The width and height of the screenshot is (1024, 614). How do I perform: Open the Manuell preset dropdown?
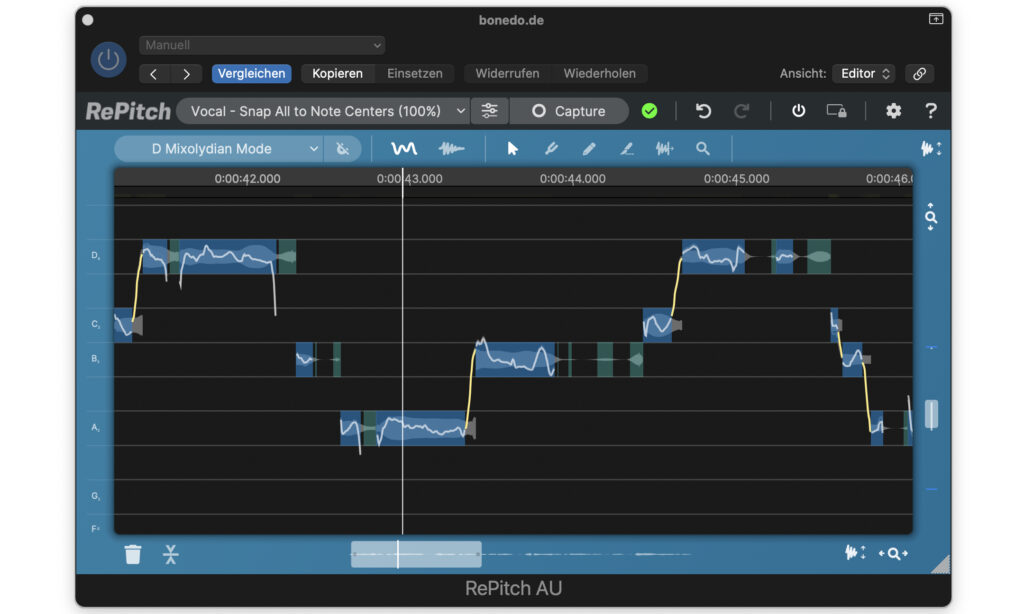tap(262, 45)
